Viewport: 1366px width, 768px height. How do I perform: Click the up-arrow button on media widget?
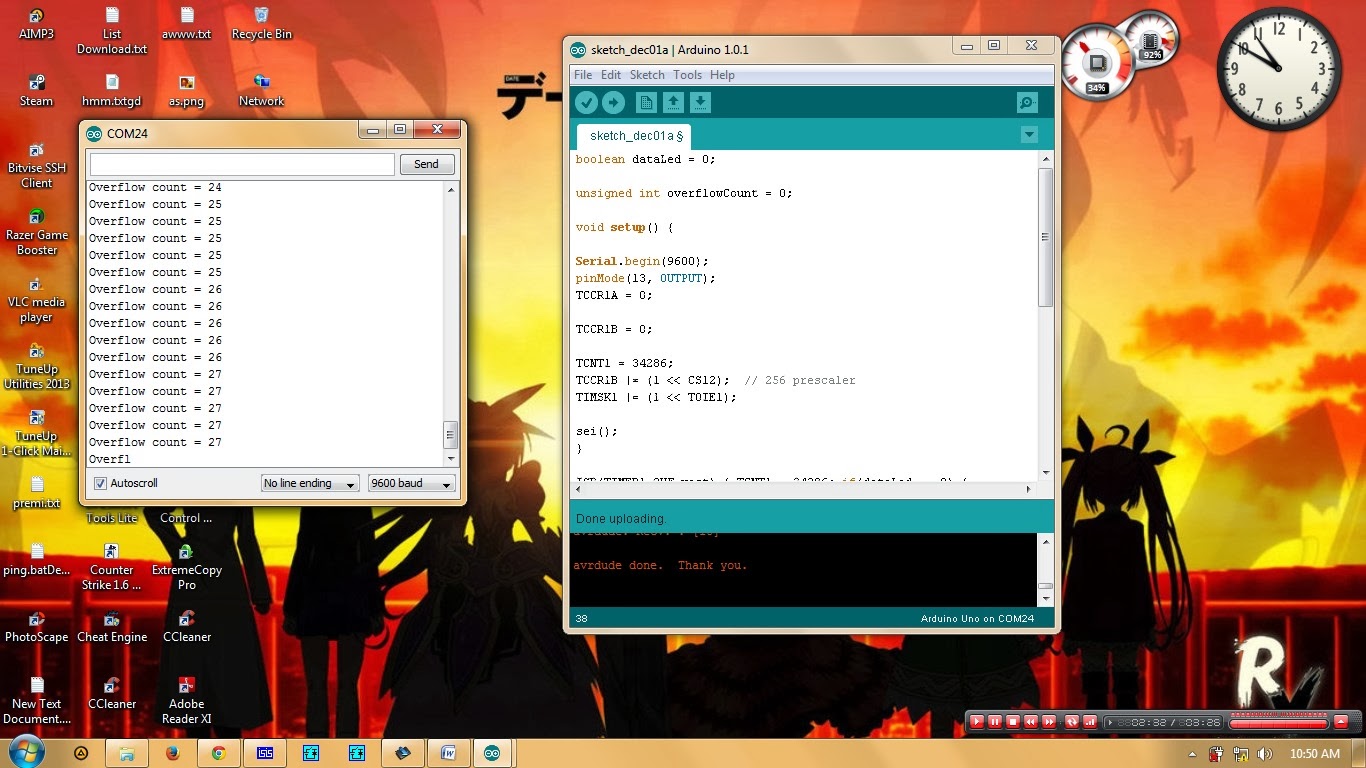coord(1341,721)
